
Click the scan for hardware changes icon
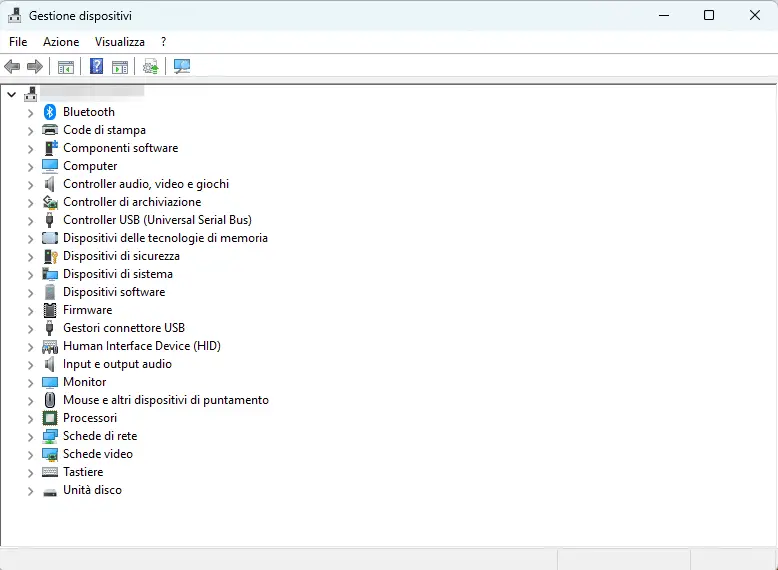point(181,67)
